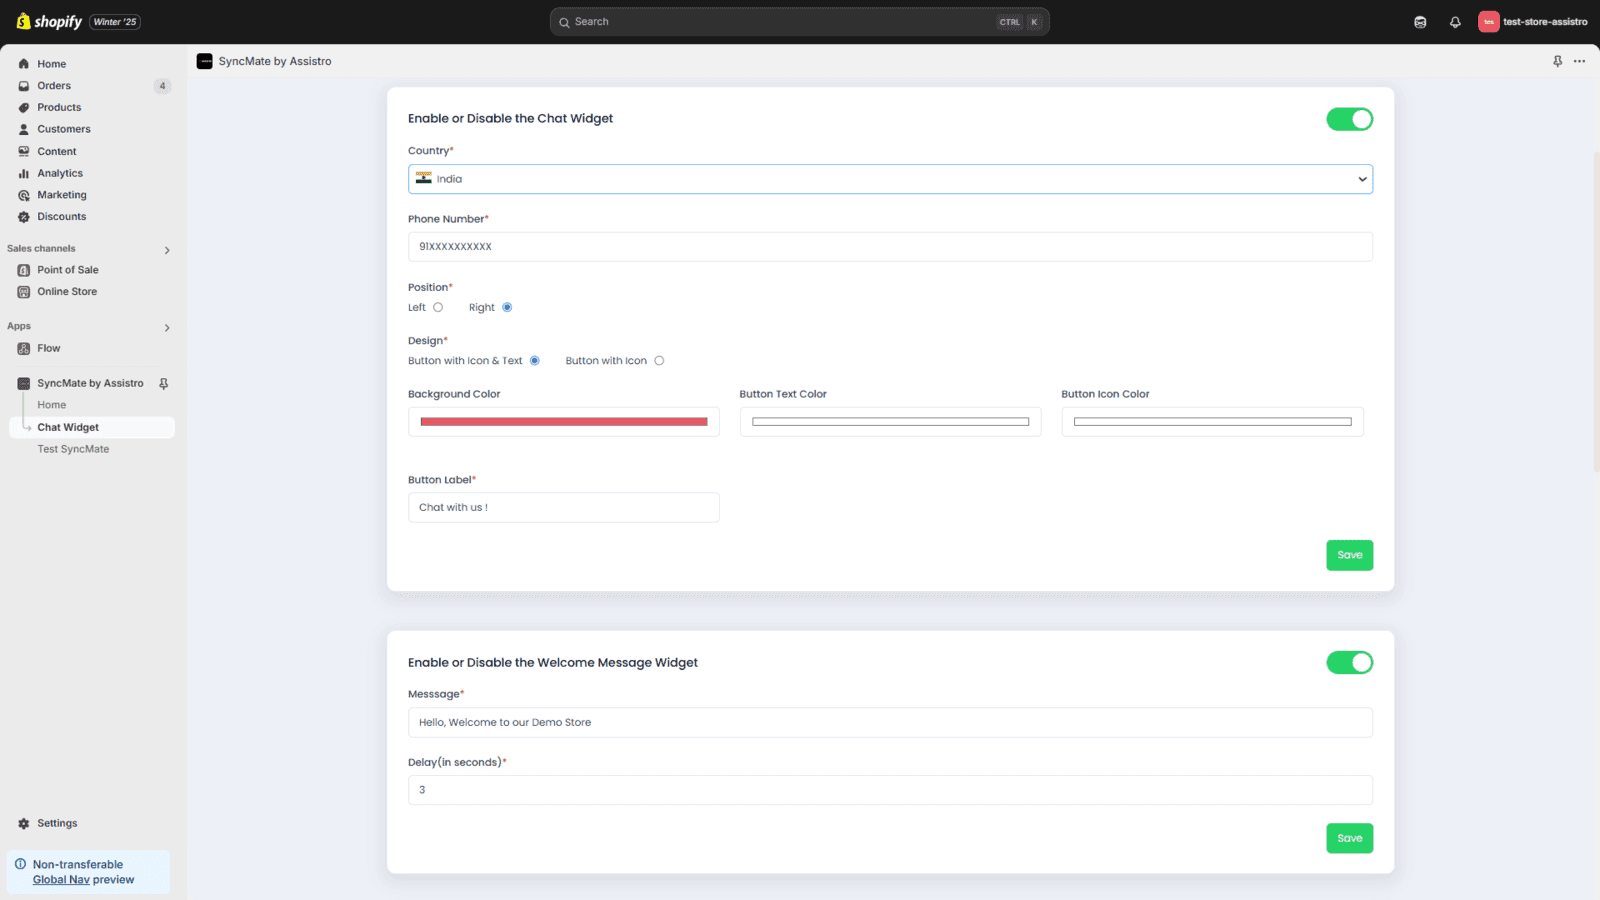The image size is (1600, 900).
Task: Open Test SyncMate sub-menu item
Action: 73,449
